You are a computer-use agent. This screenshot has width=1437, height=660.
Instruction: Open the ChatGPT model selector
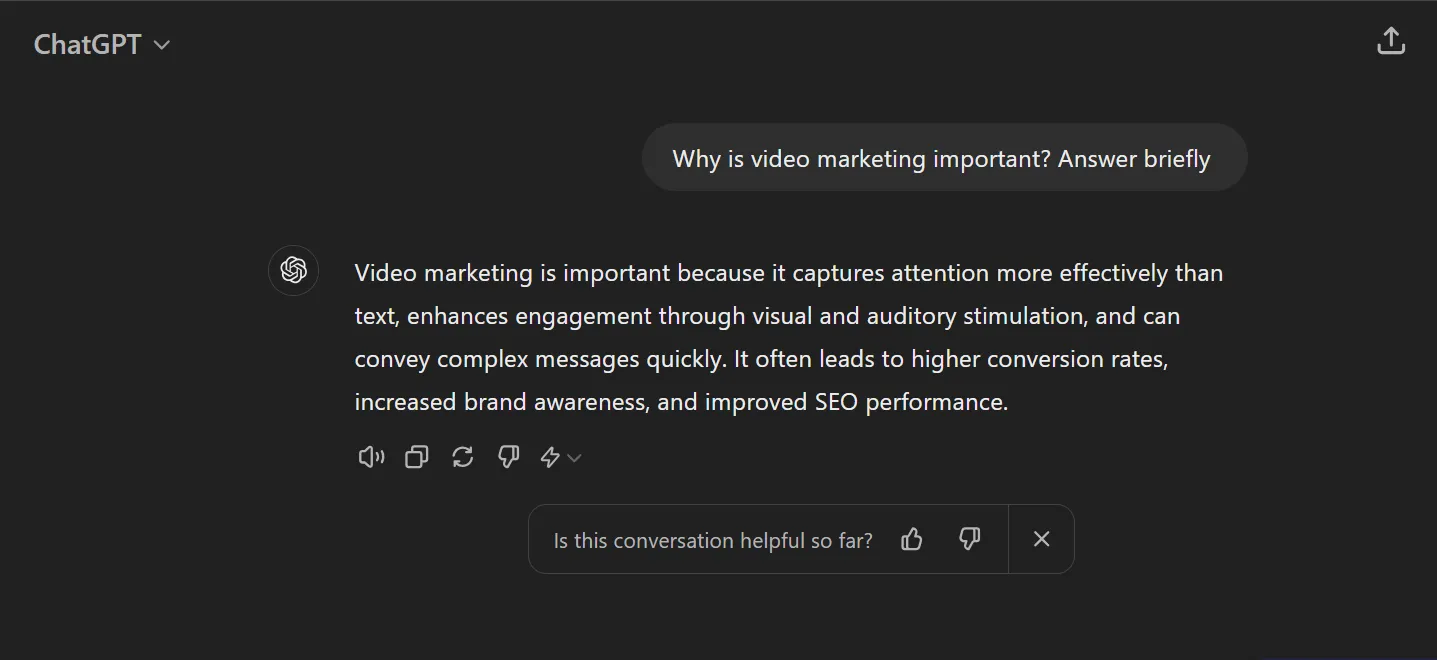(102, 45)
